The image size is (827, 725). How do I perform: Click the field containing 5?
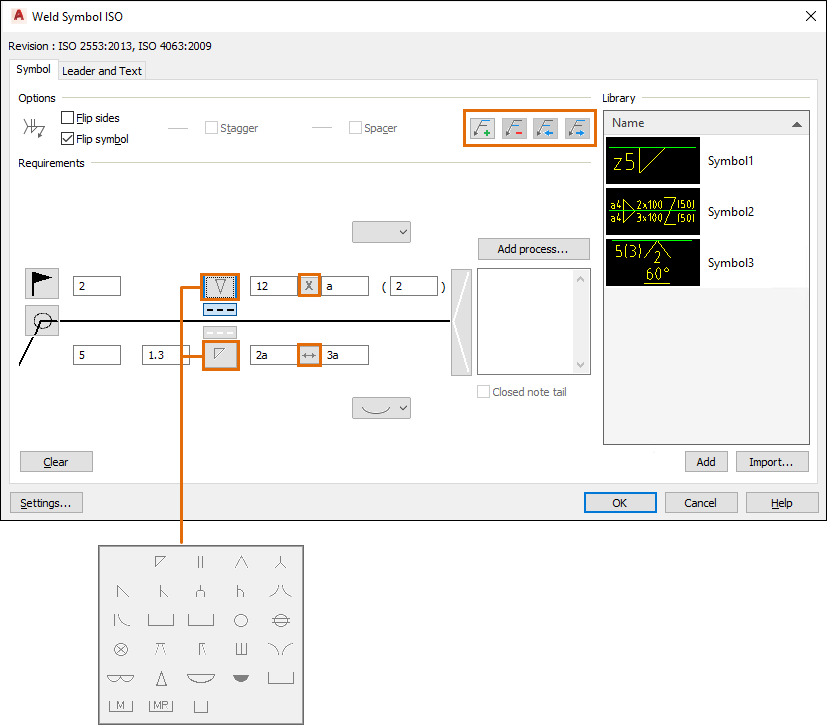click(x=97, y=355)
